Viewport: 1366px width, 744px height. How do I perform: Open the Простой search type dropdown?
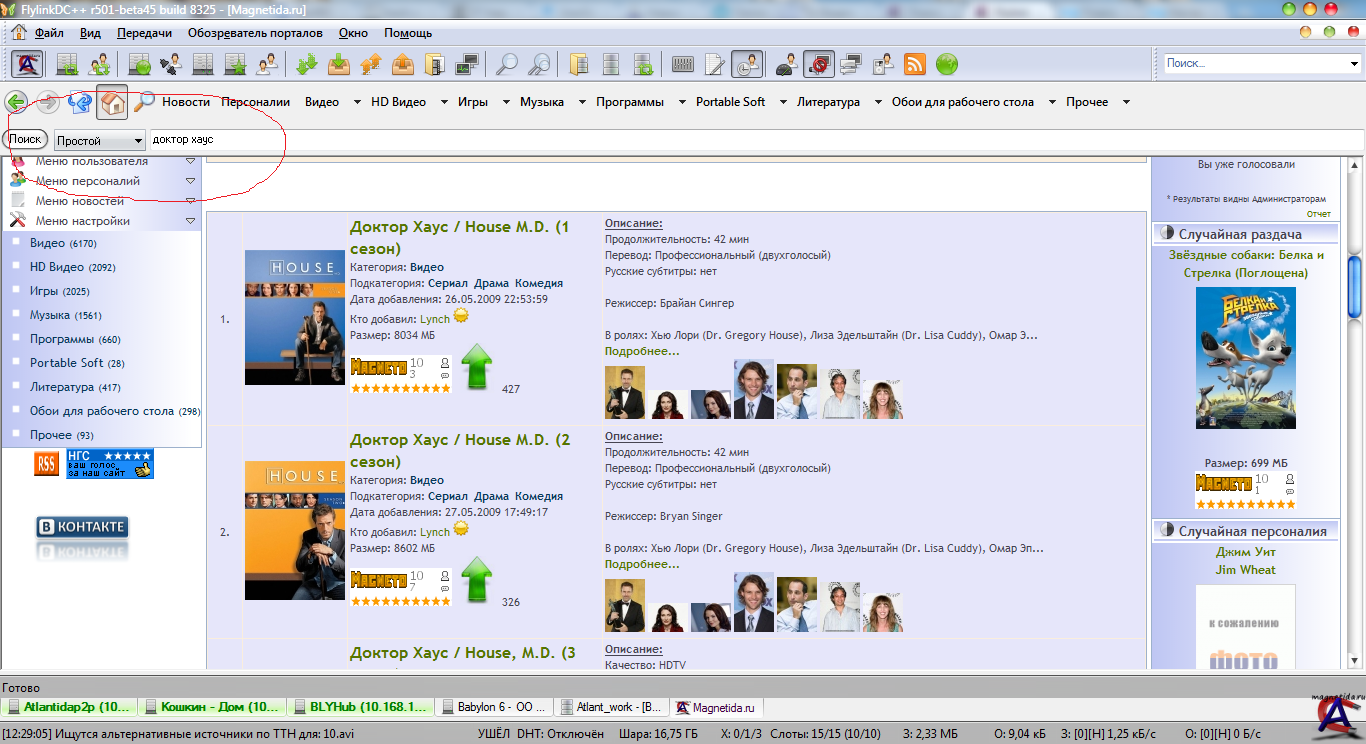point(100,141)
